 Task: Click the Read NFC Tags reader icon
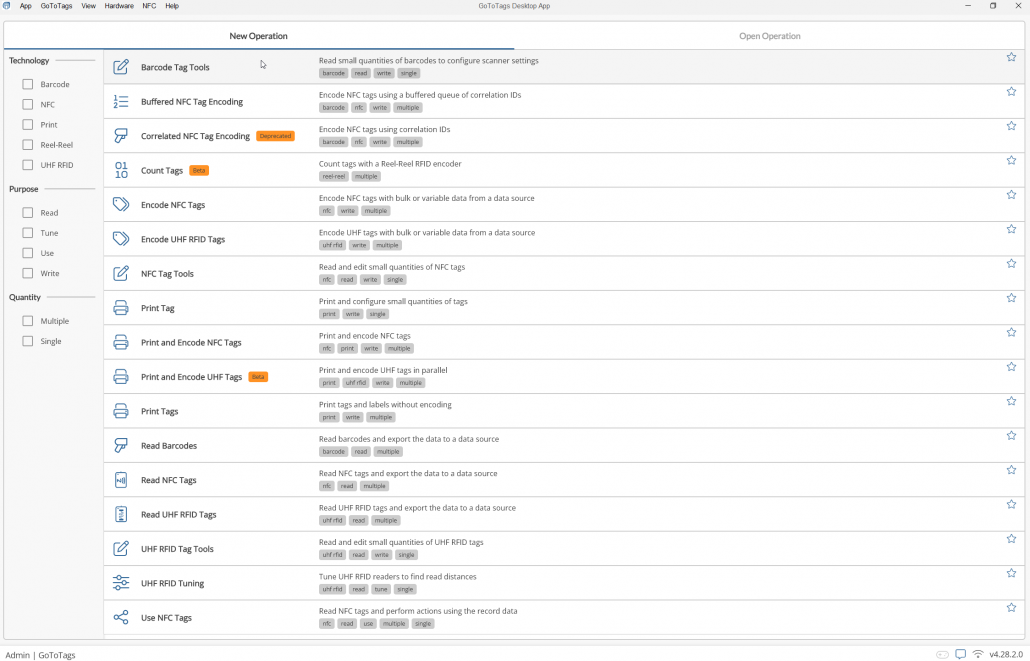tap(121, 479)
